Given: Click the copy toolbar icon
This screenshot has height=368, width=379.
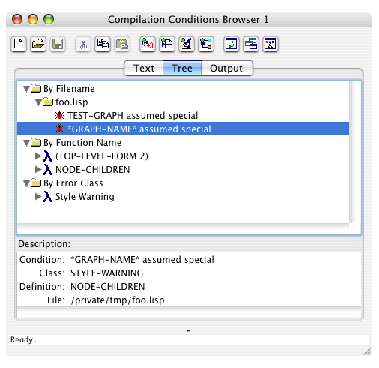Looking at the screenshot, I should (x=103, y=44).
